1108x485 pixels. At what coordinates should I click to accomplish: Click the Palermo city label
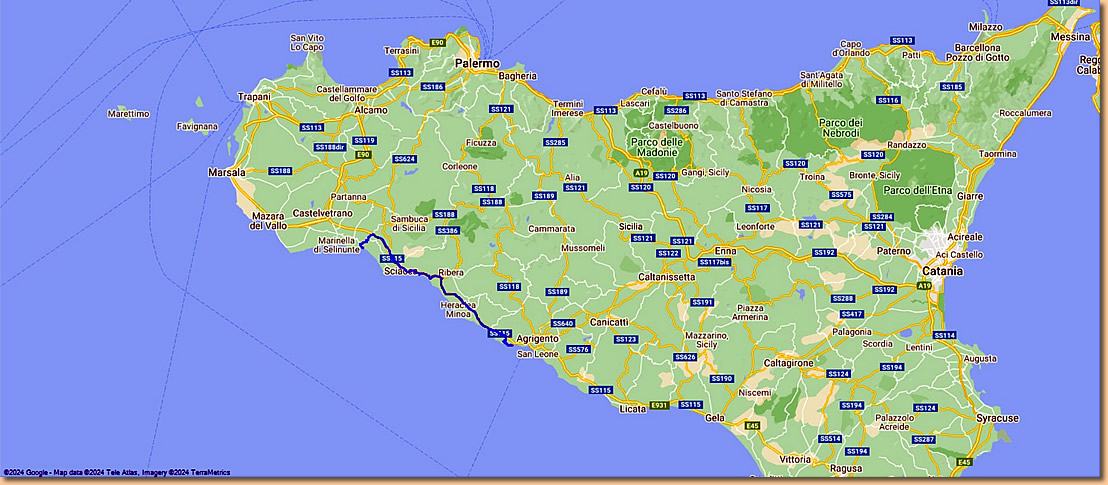477,64
